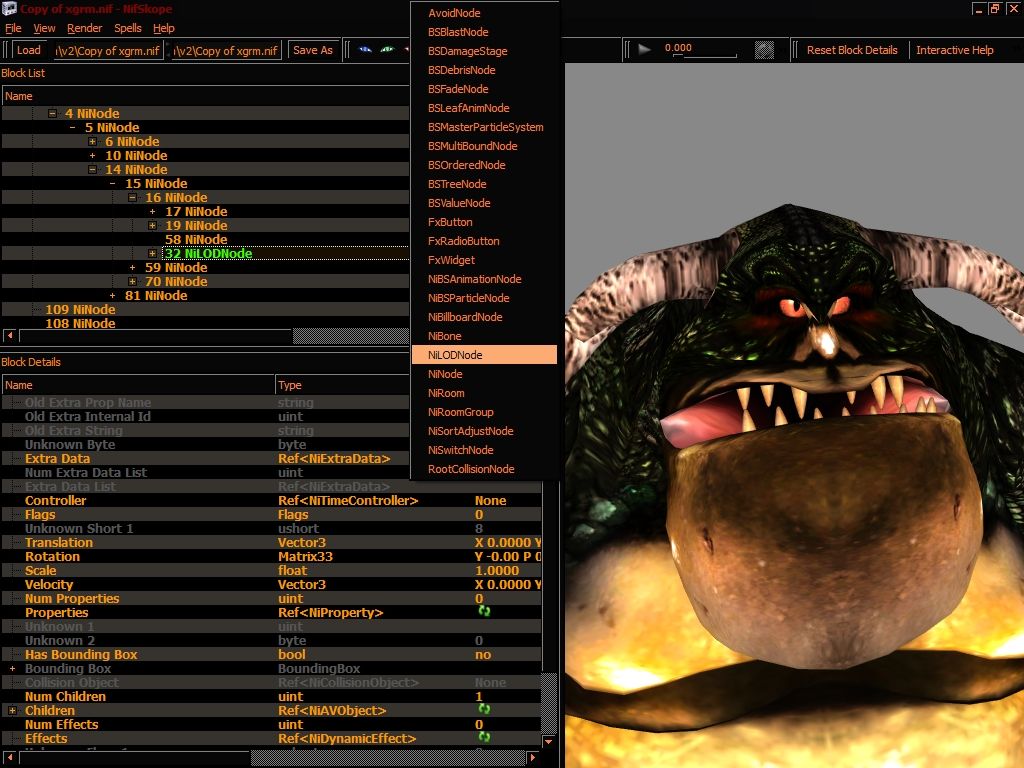
Task: Choose AvoidNode from the list
Action: pos(484,13)
